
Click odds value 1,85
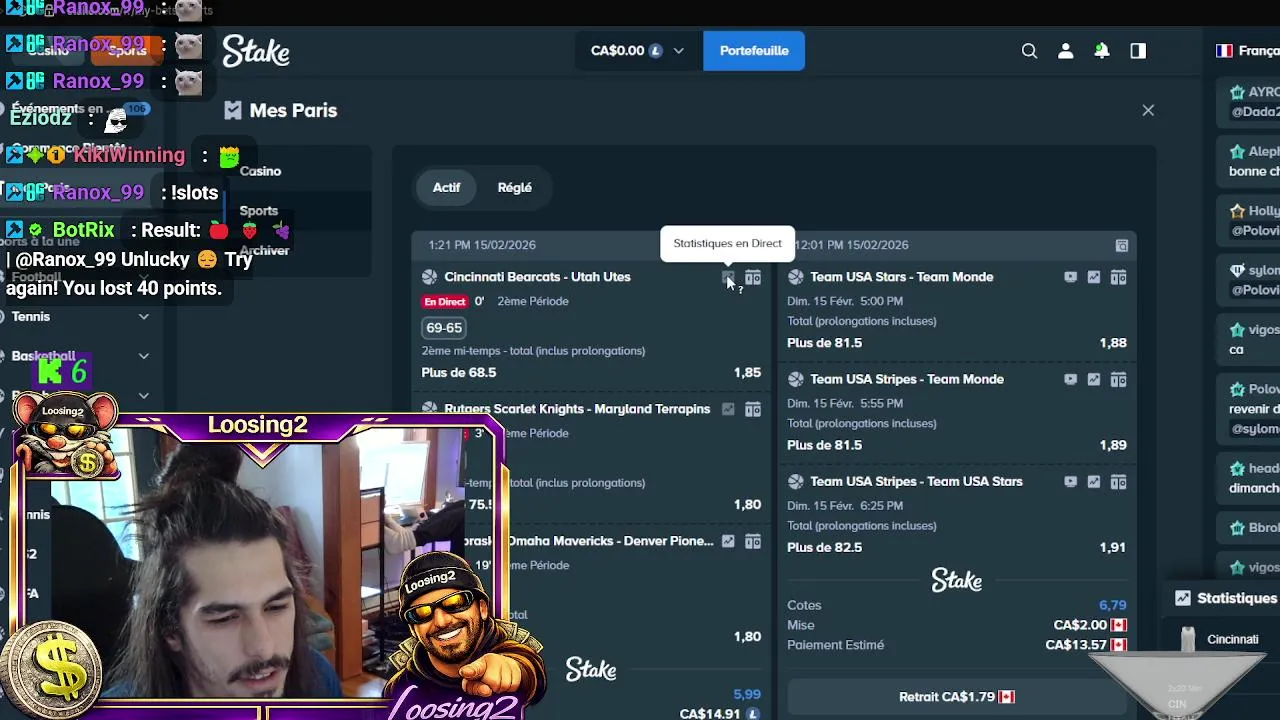(747, 372)
